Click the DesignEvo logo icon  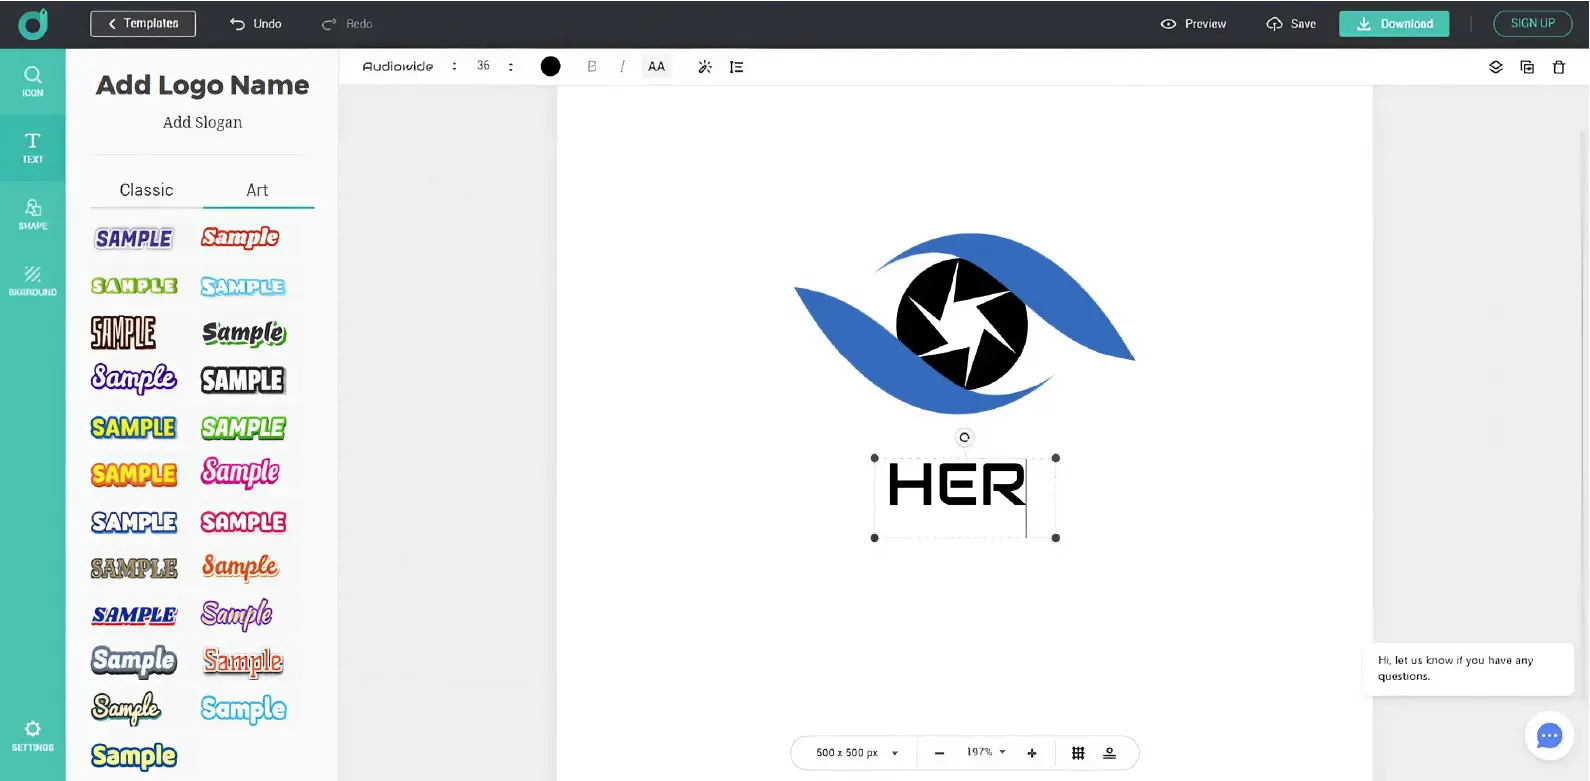click(x=33, y=24)
